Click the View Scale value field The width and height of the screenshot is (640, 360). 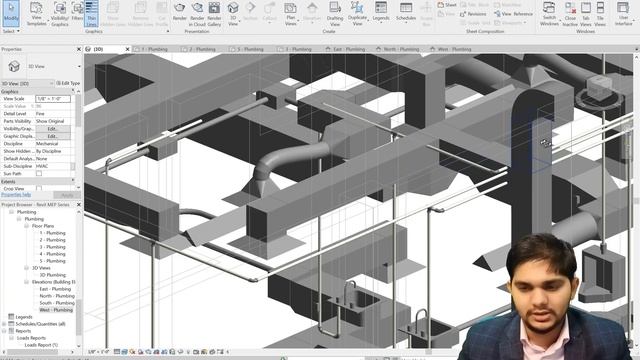coord(53,99)
